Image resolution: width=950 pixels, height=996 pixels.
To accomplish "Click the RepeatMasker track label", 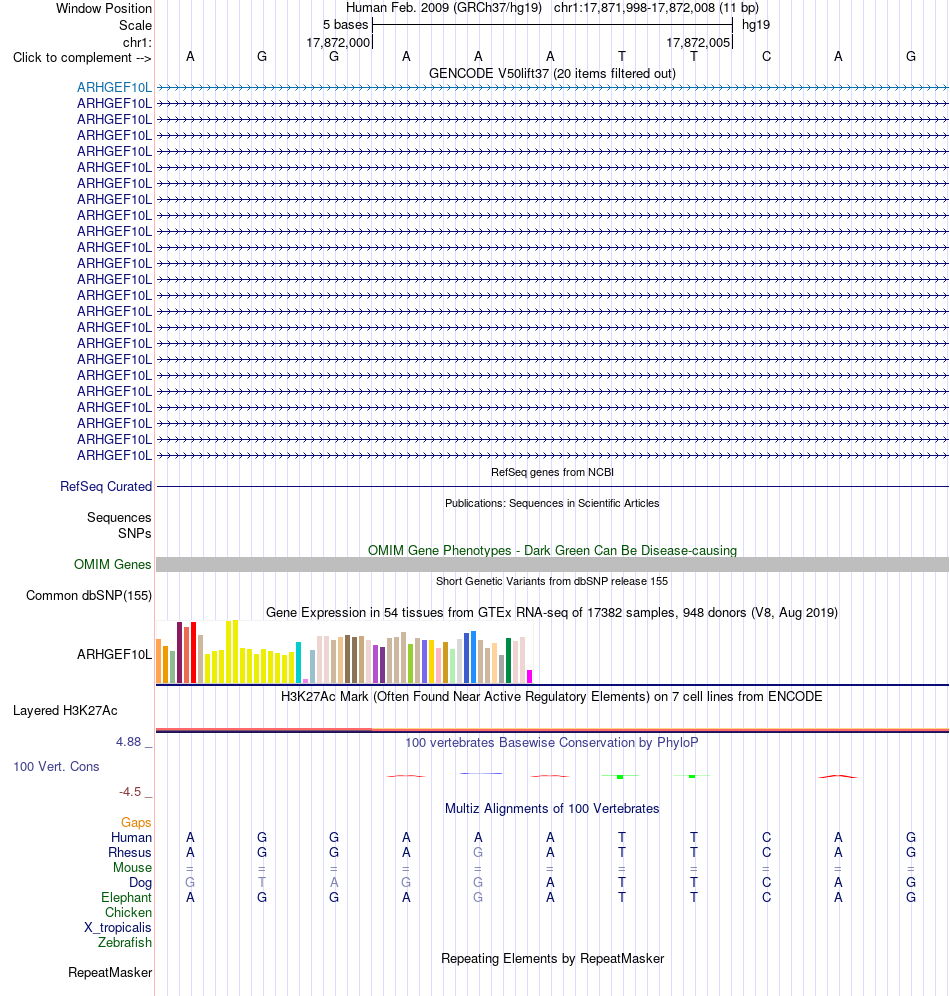I will pyautogui.click(x=110, y=972).
